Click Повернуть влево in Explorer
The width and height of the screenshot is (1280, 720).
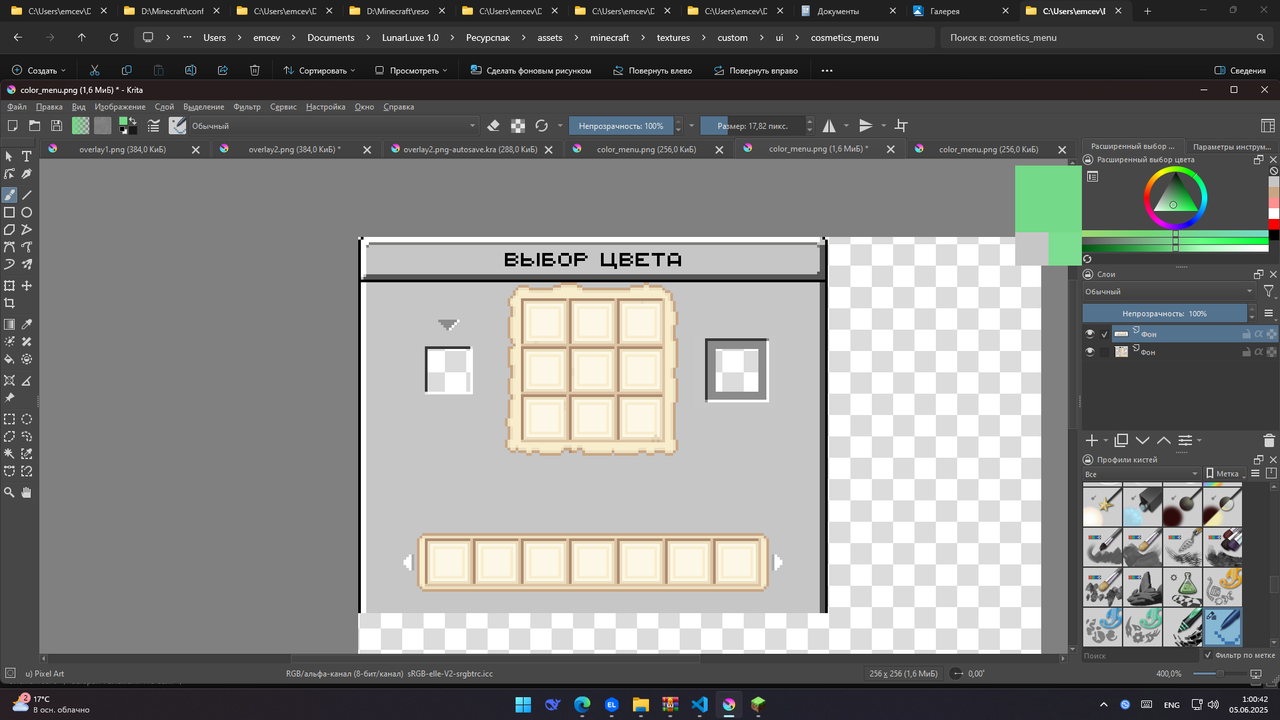point(652,71)
